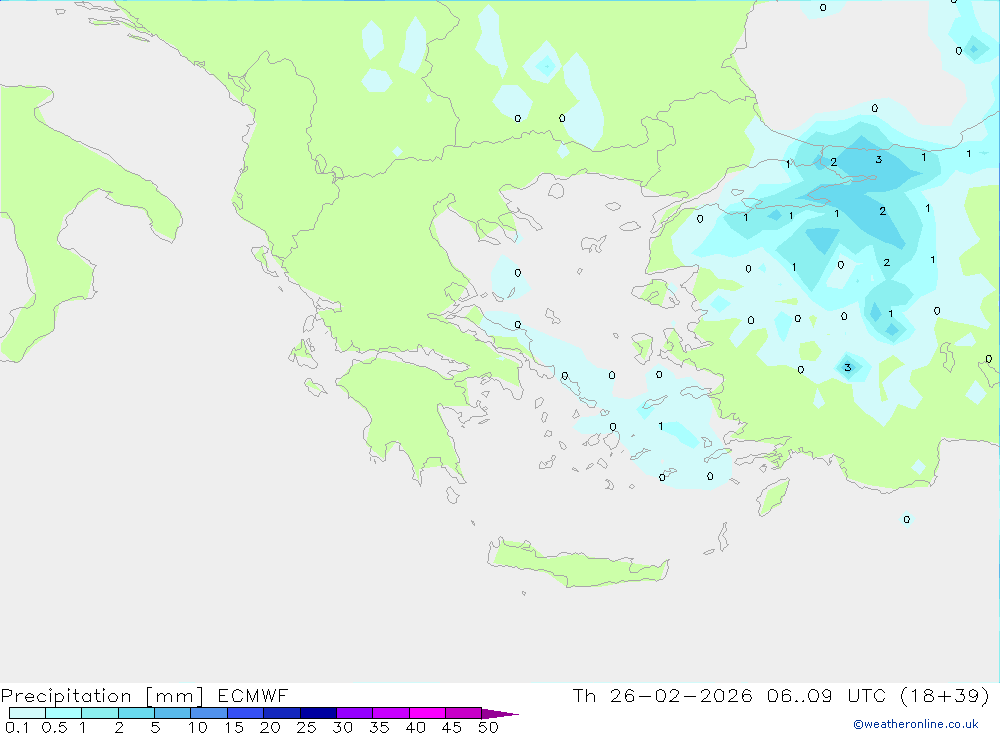Click the 1–2 mm legend color swatch
Screen dimensions: 1000x733
tap(100, 713)
